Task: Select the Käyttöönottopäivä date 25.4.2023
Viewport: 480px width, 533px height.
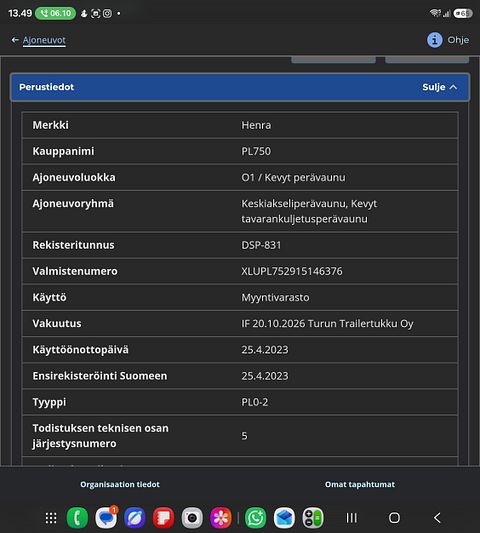Action: point(265,350)
